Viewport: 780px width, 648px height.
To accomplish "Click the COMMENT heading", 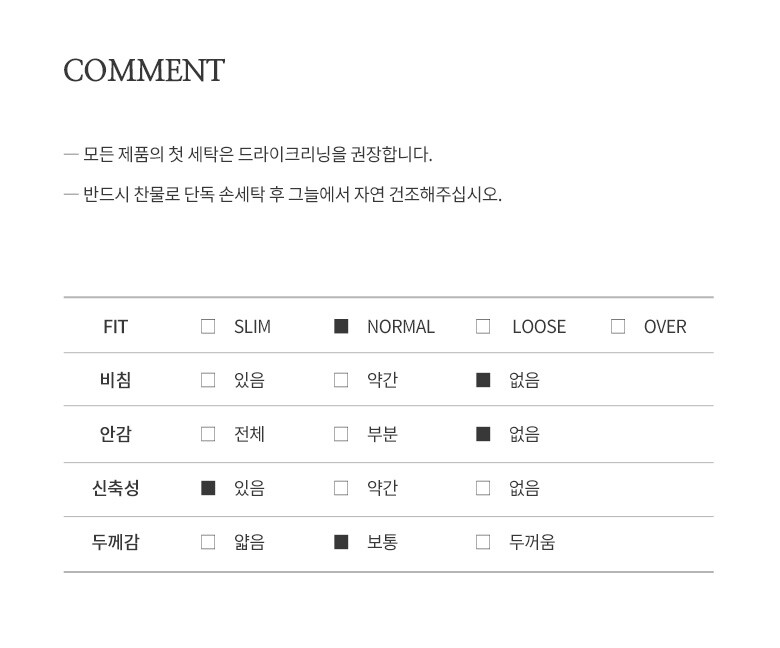I will (144, 71).
